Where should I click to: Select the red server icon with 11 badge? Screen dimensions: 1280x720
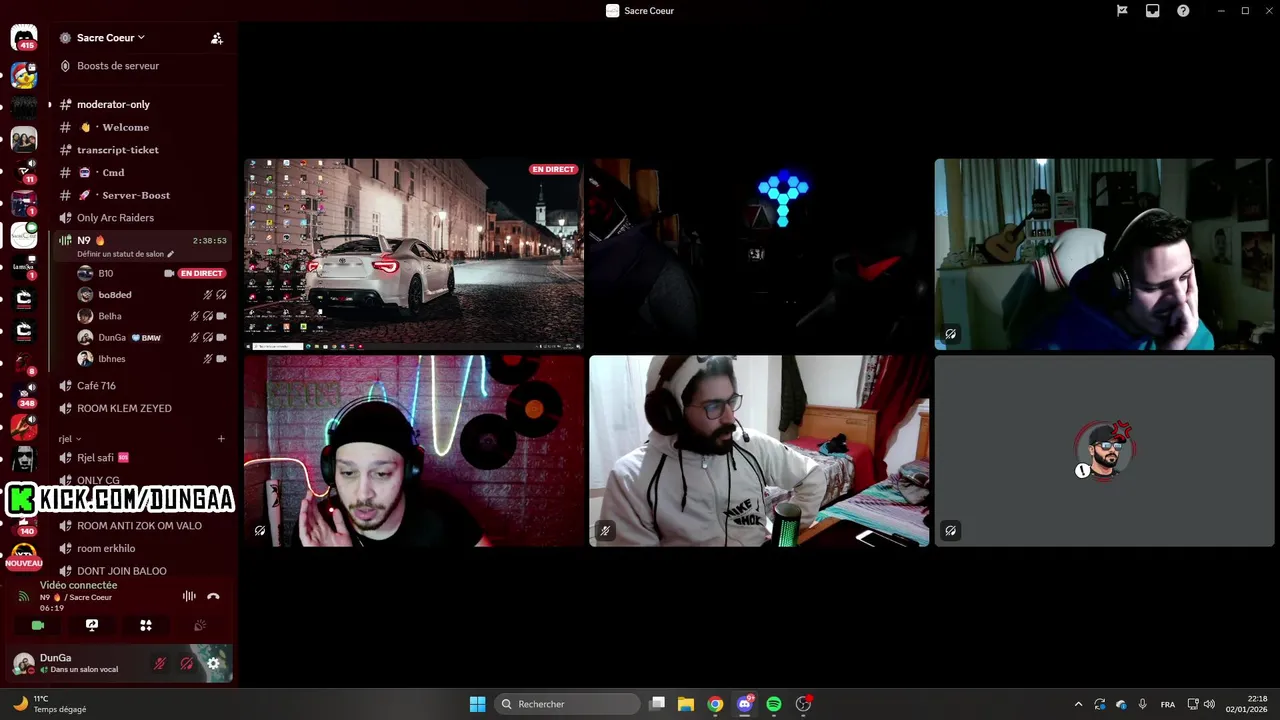pos(24,171)
